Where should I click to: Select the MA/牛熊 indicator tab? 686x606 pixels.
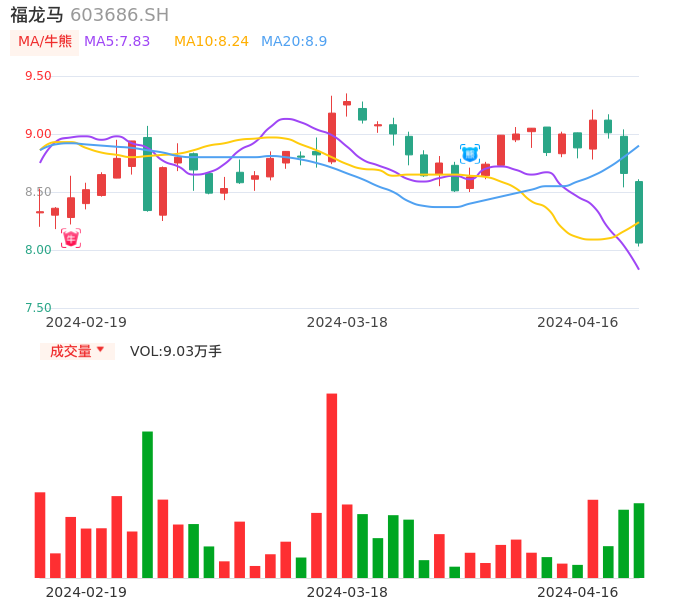point(45,42)
